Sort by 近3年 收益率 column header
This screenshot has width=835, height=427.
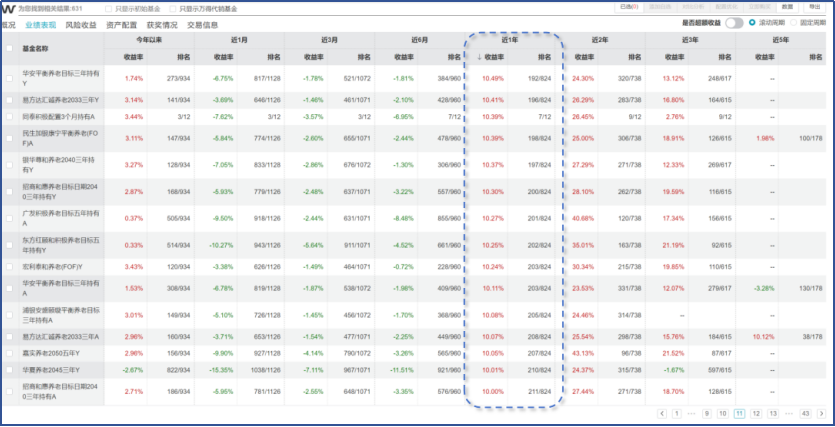tap(673, 57)
